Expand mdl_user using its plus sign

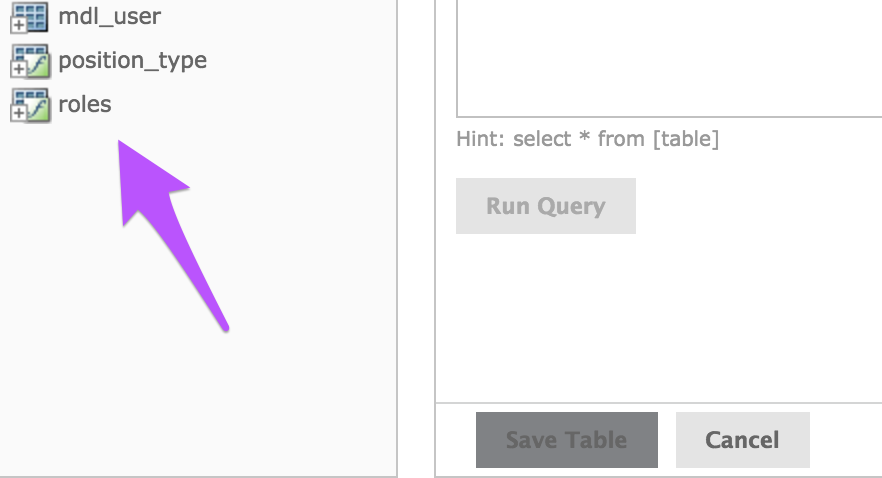tap(18, 25)
